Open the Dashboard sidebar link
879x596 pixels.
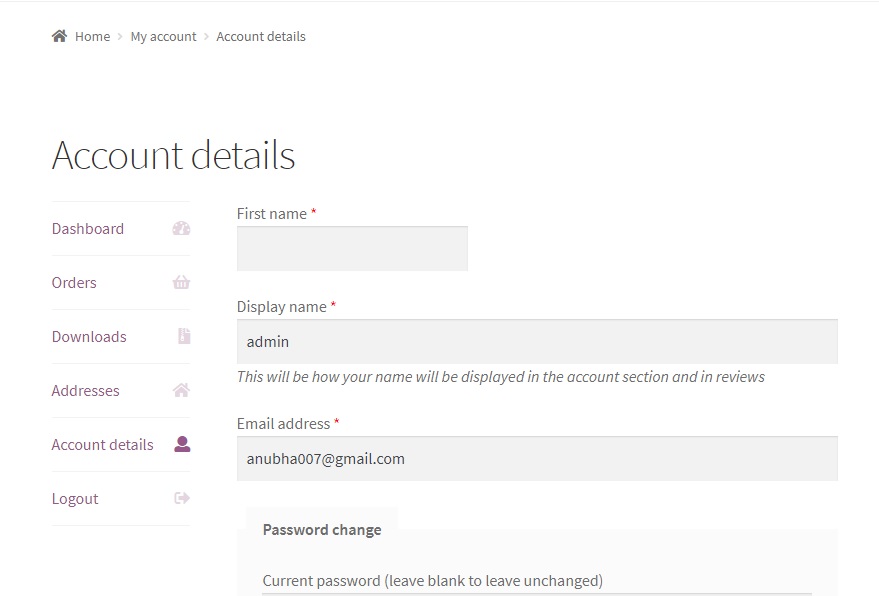pos(88,229)
